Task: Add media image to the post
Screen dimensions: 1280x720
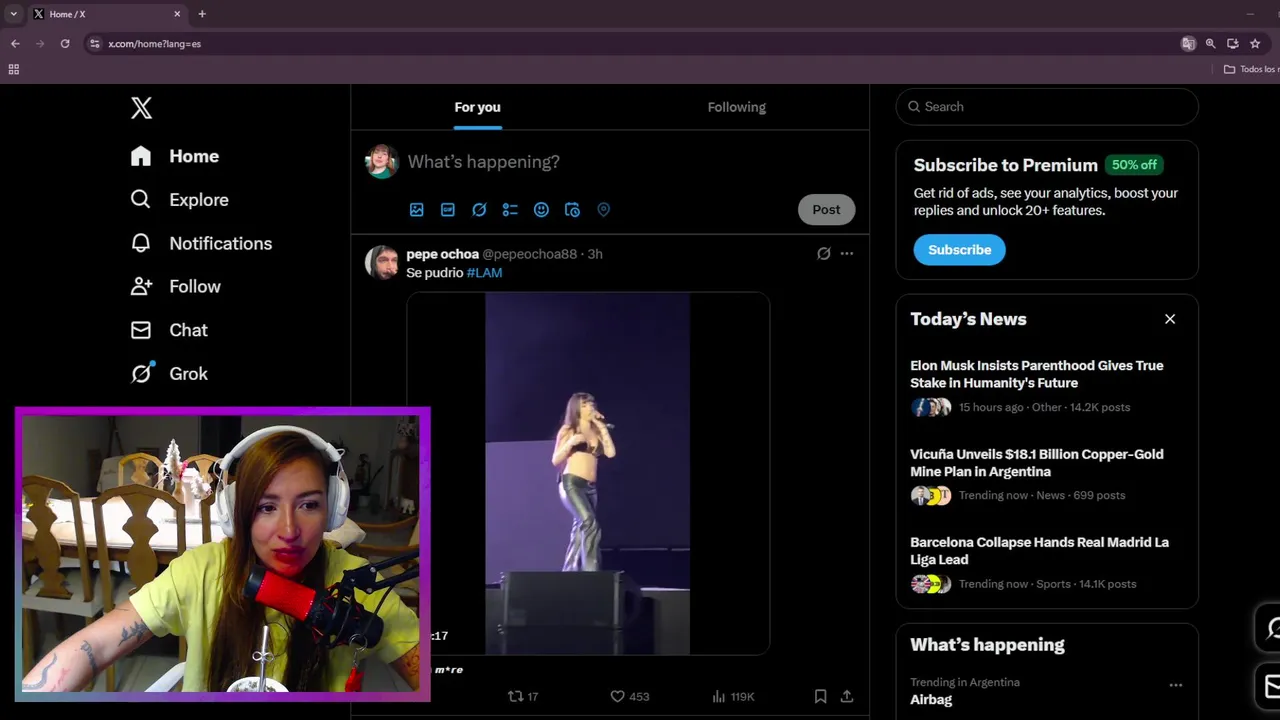Action: point(417,210)
